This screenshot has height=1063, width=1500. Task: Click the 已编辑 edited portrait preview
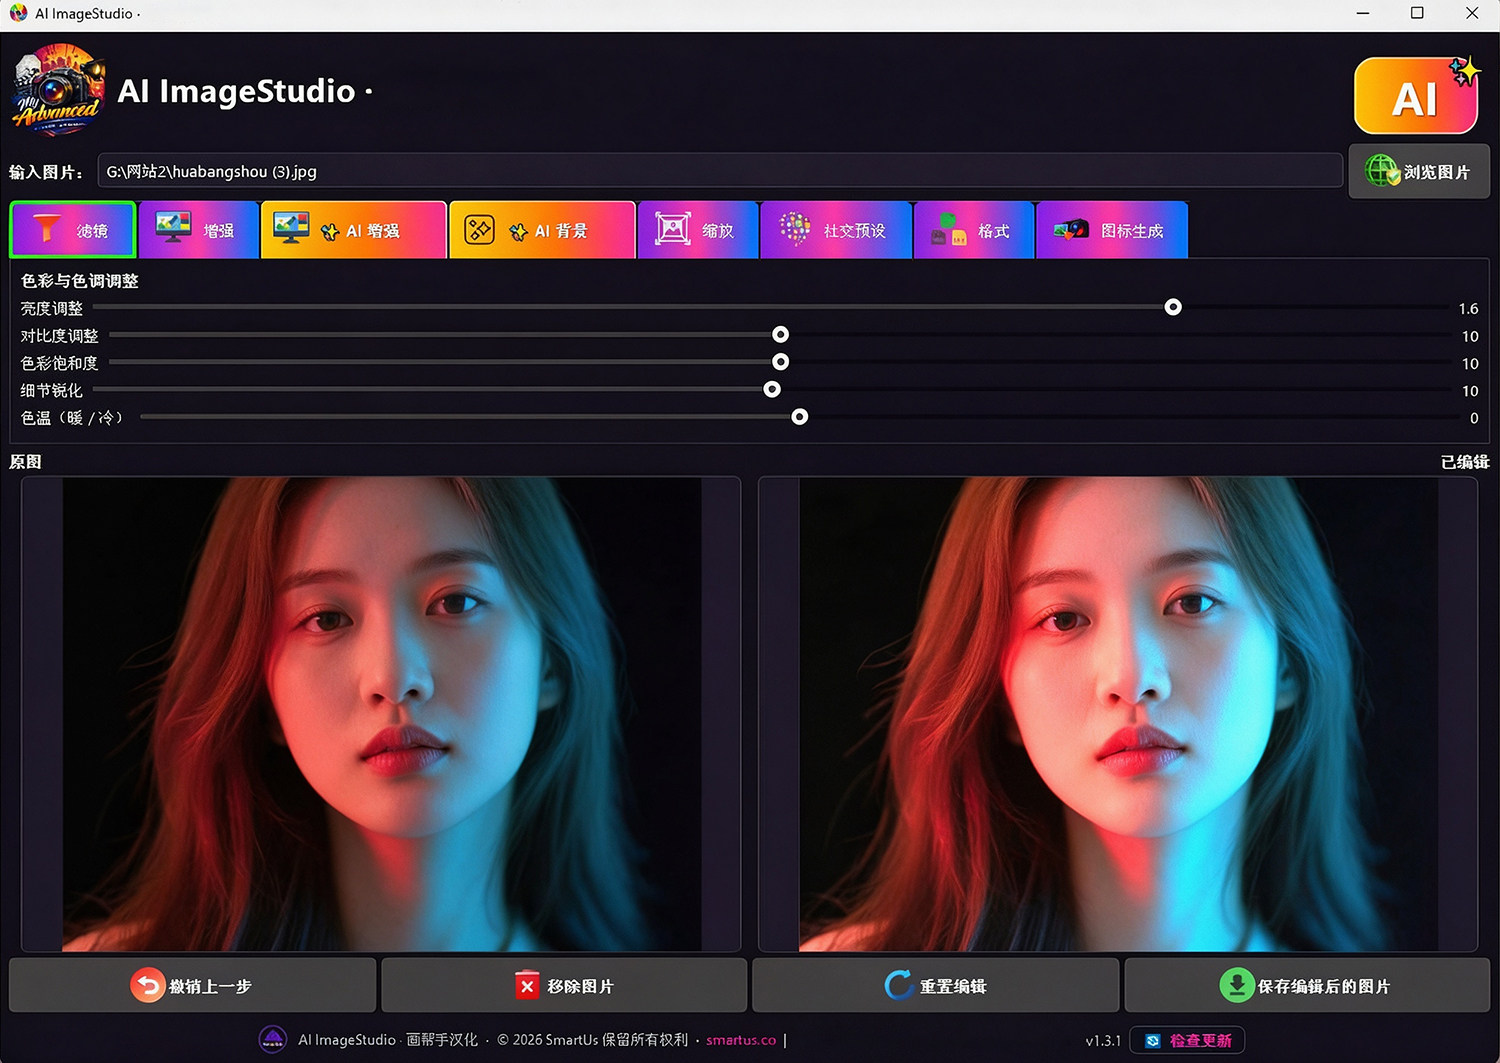(x=1118, y=714)
